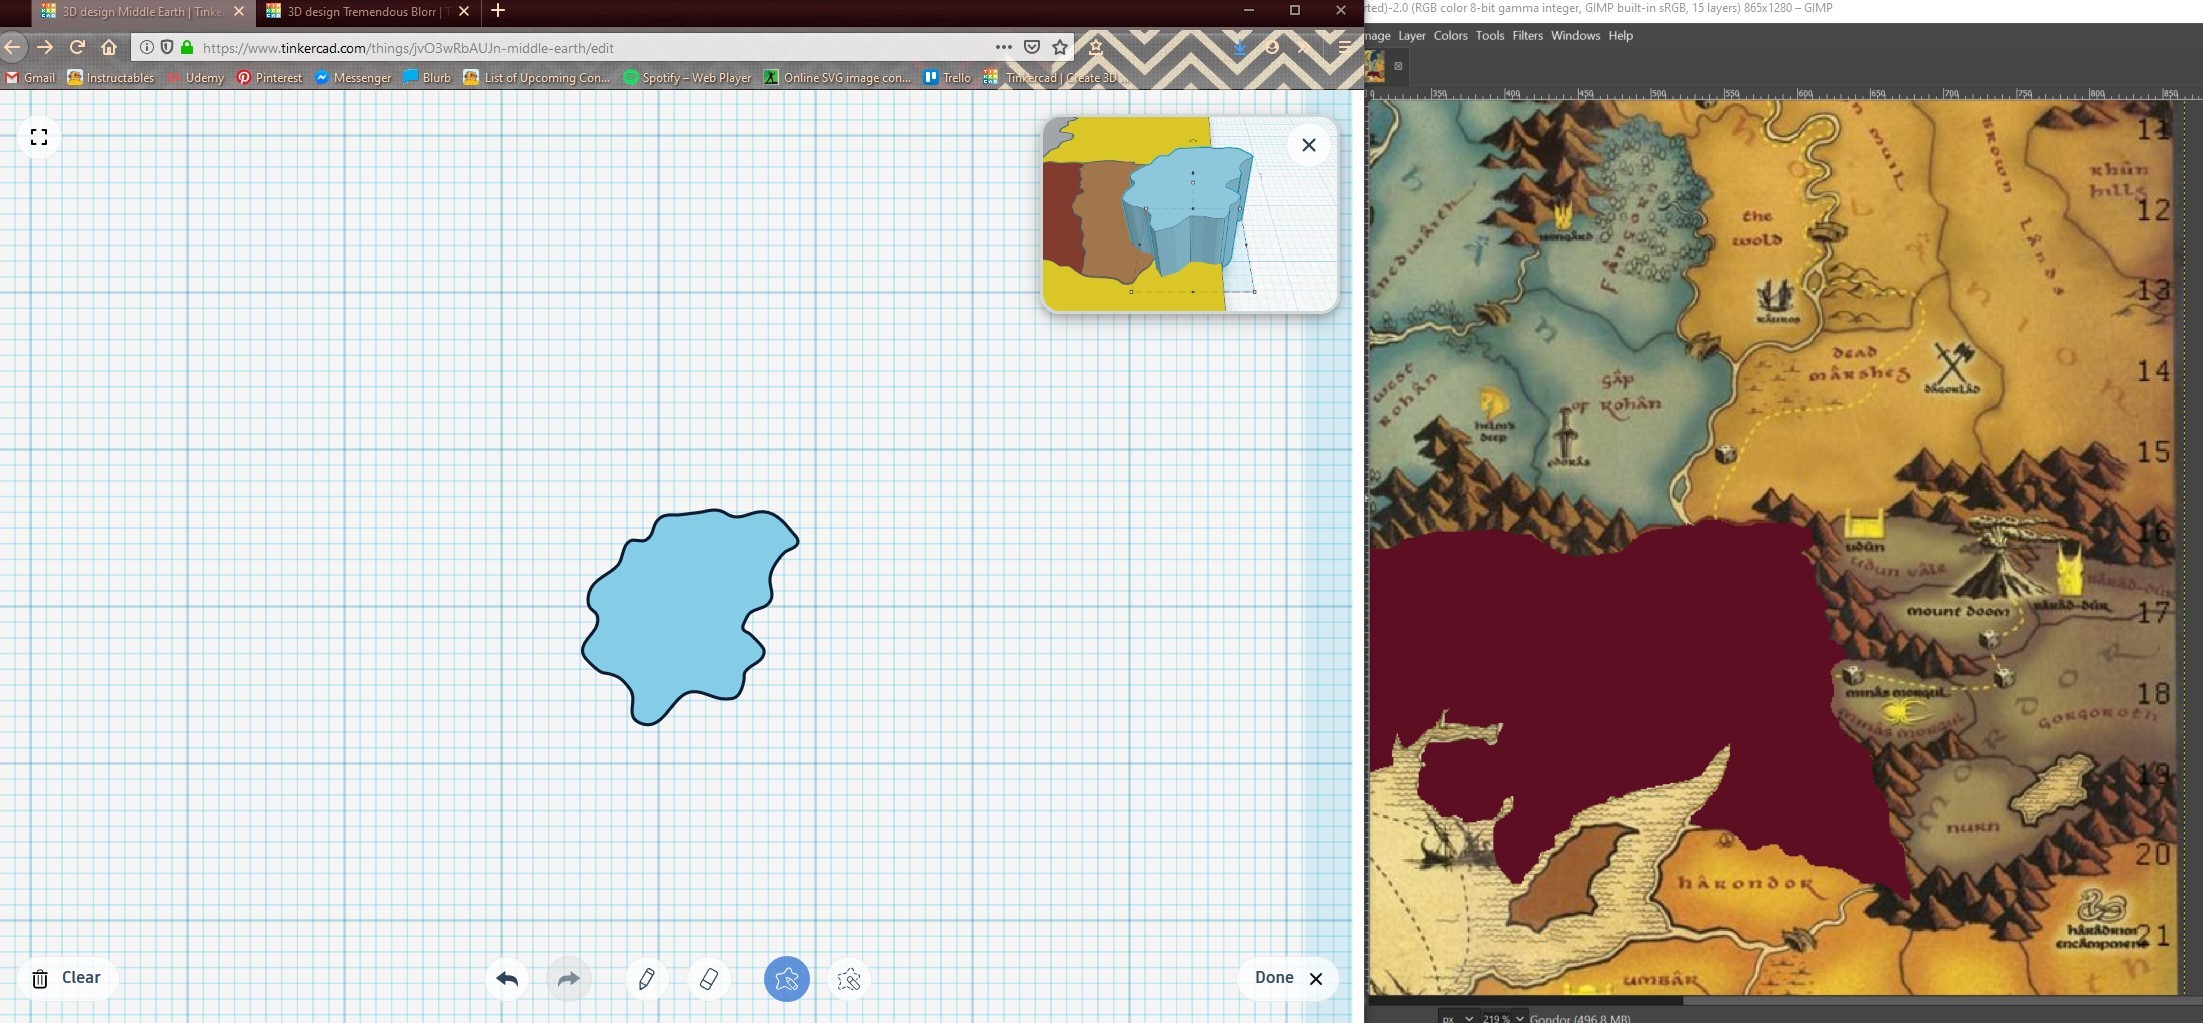Image resolution: width=2203 pixels, height=1023 pixels.
Task: Click the 219 % zoom field in GIMP
Action: click(1496, 1018)
